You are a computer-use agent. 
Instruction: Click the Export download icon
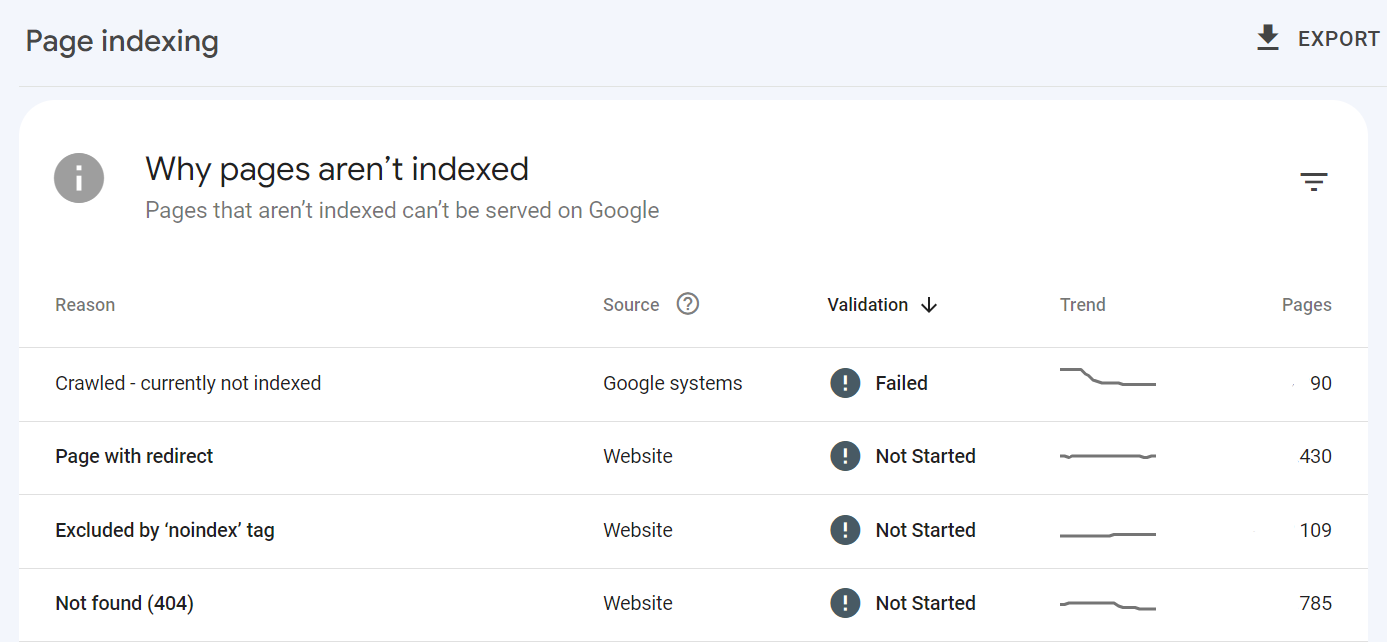1268,39
